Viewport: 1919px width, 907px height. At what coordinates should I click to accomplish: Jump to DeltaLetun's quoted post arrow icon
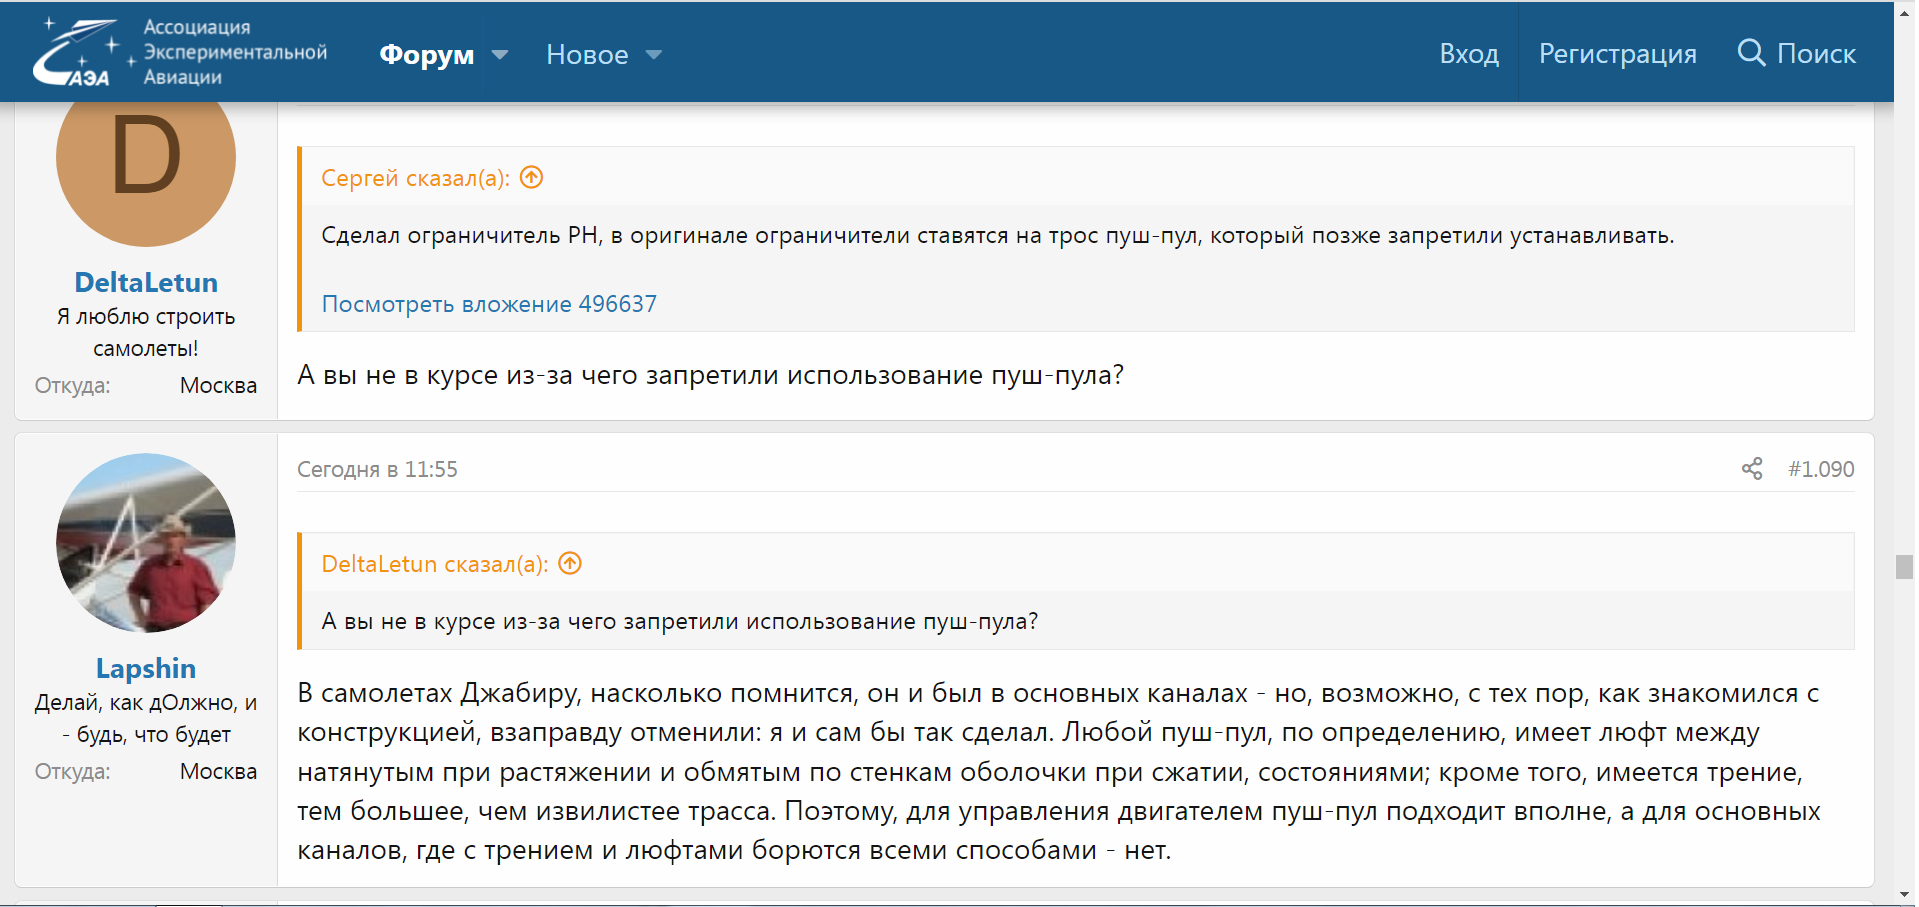point(570,564)
